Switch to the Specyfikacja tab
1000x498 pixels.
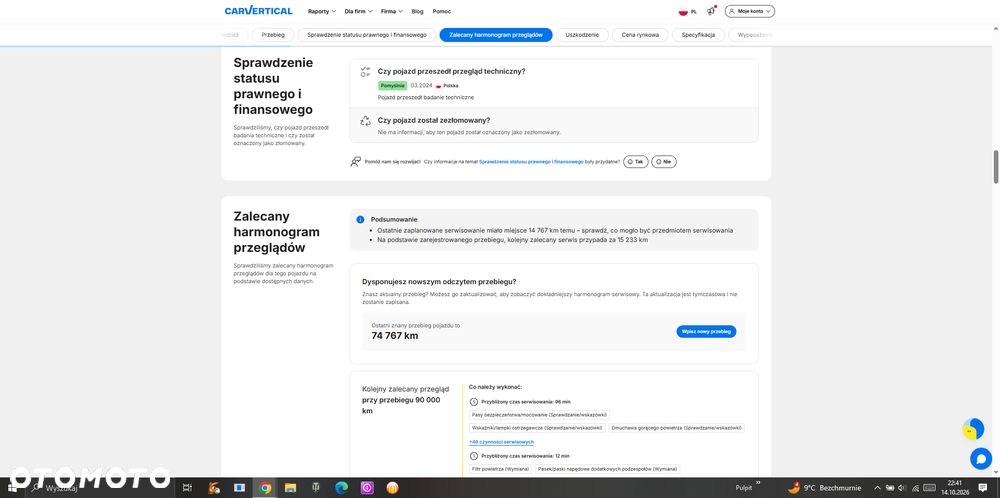[x=698, y=35]
